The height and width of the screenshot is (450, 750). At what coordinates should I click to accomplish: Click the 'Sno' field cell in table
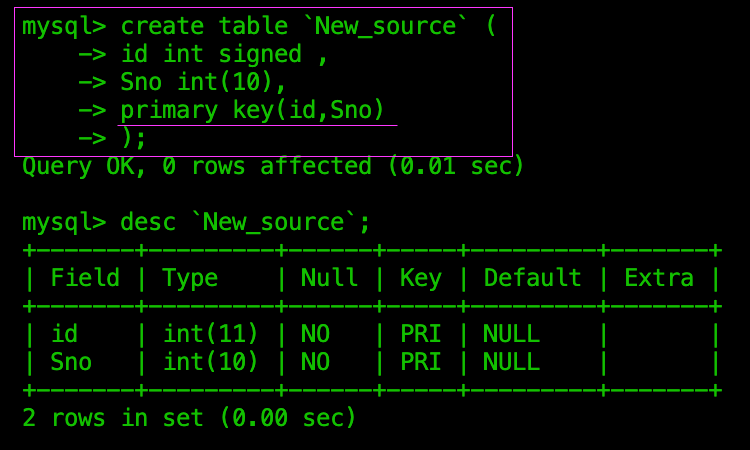pyautogui.click(x=71, y=362)
